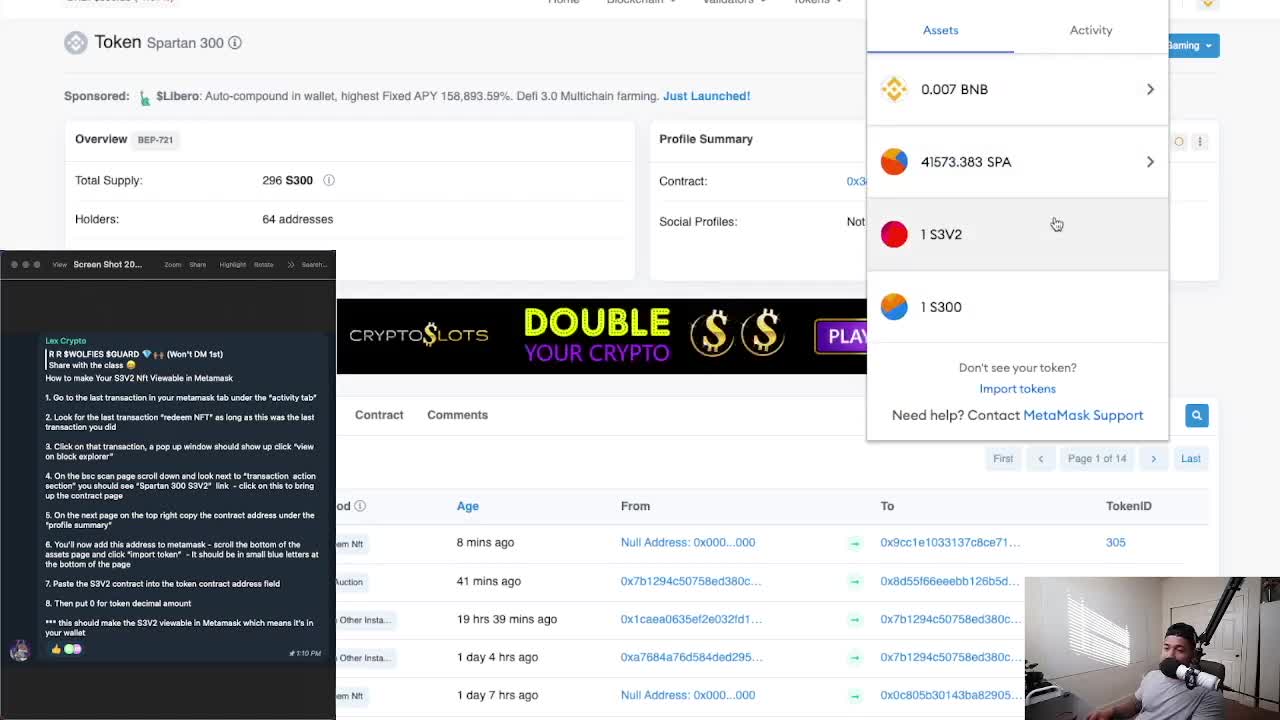Click the user avatar in the chat screenshot
The image size is (1280, 720).
19,650
